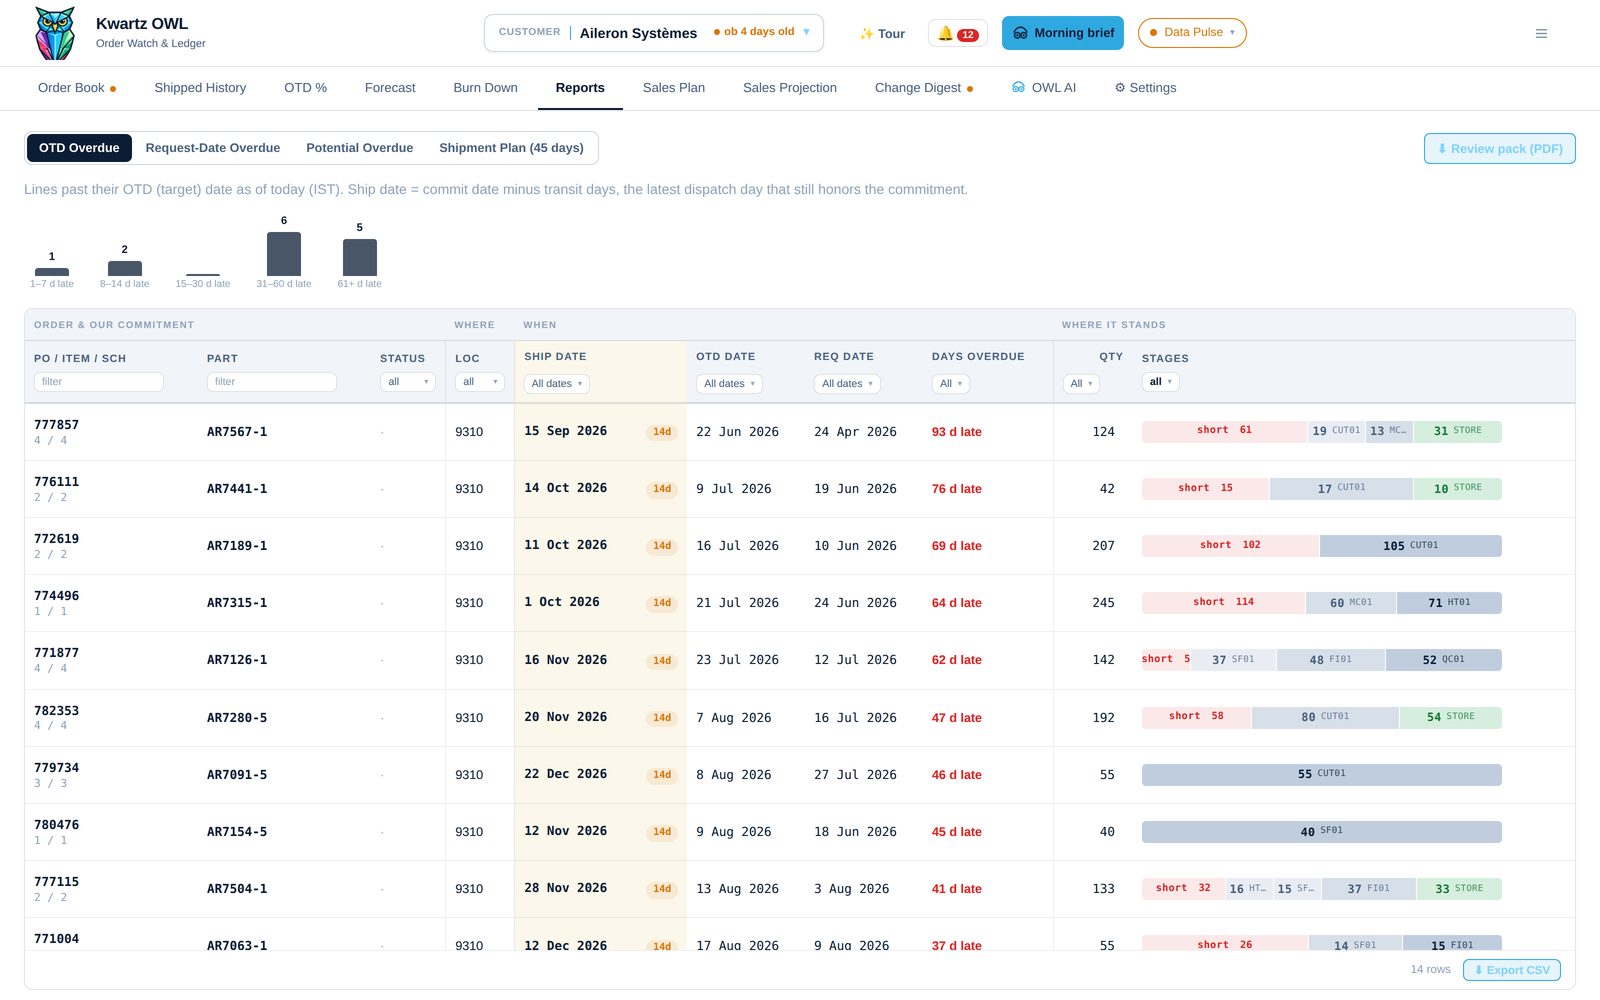
Task: Open the Burn Down tab
Action: 485,88
